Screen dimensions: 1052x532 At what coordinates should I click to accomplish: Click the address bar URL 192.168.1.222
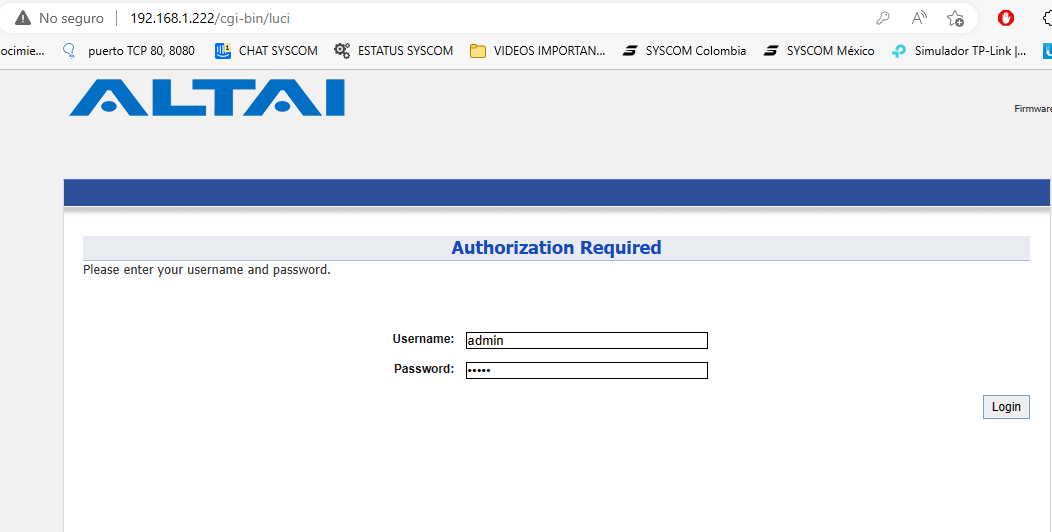coord(173,18)
